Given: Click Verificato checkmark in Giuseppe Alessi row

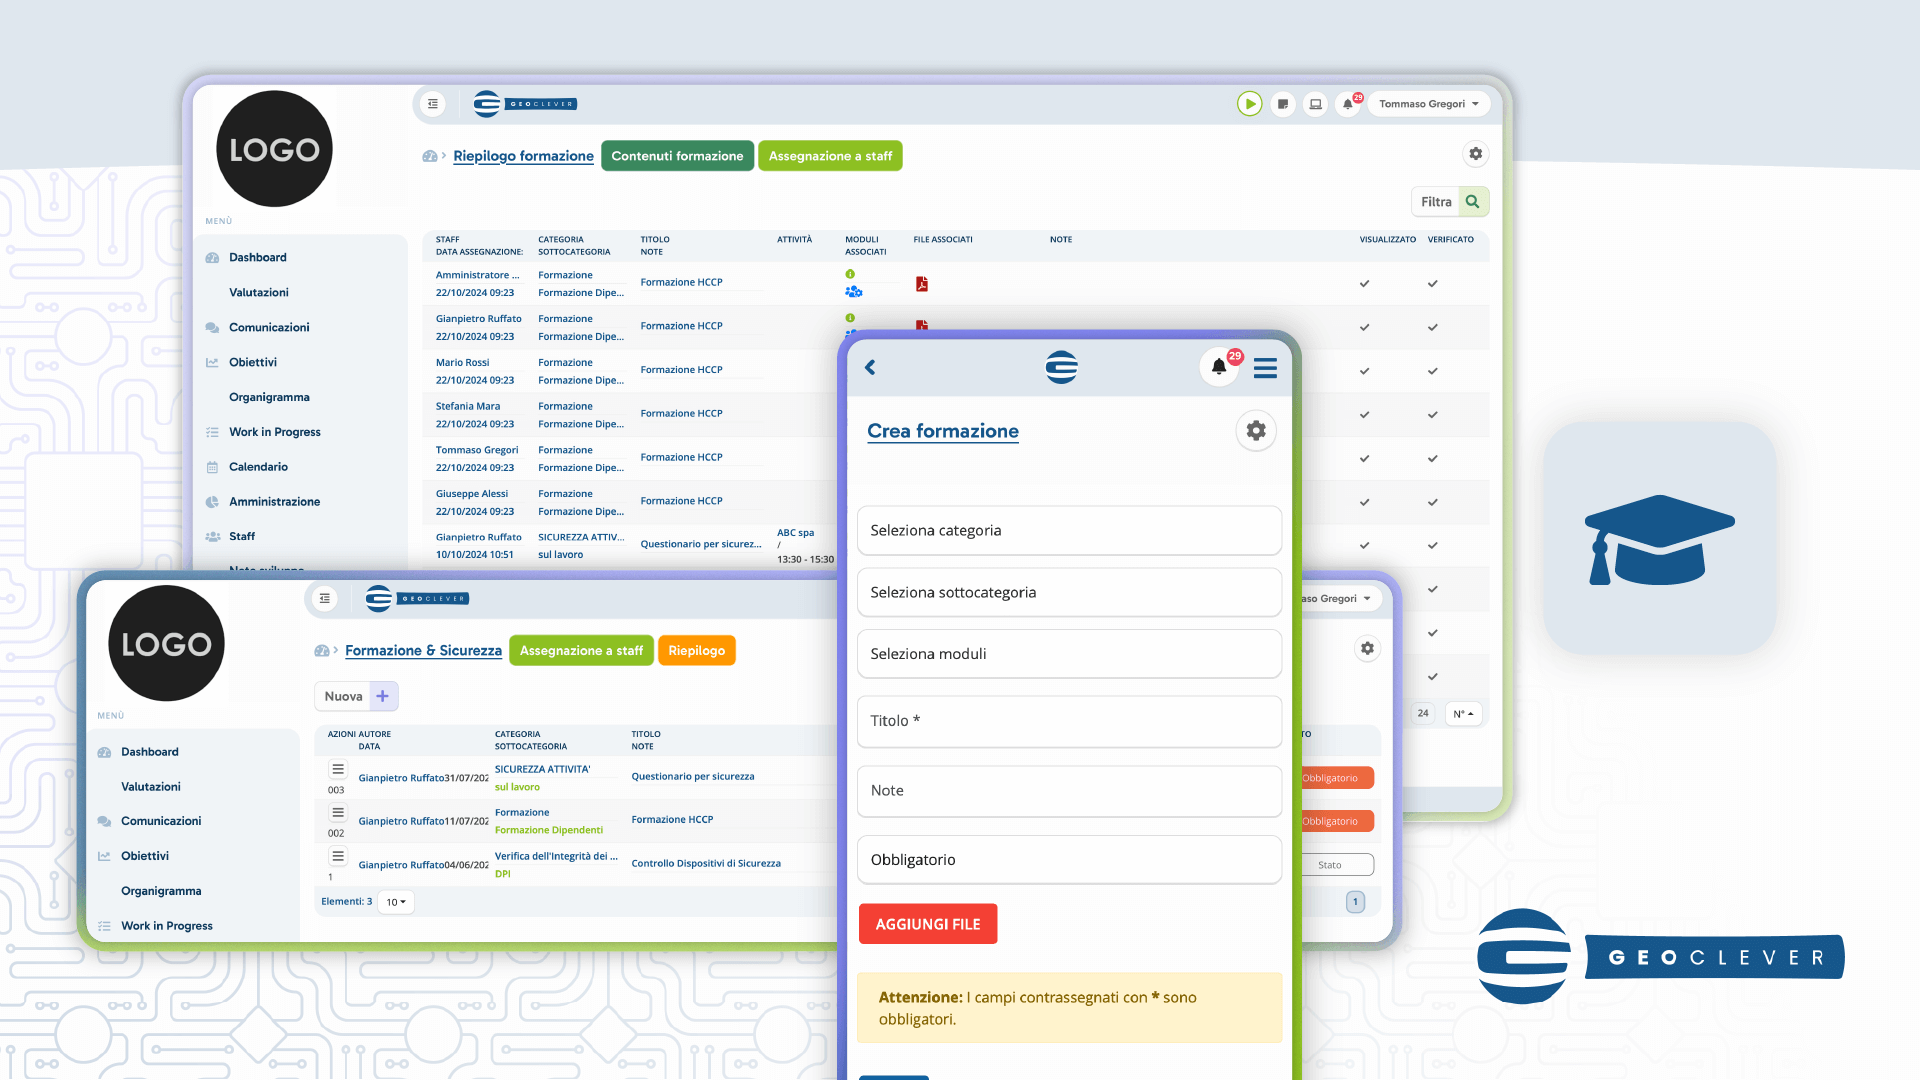Looking at the screenshot, I should (1432, 502).
